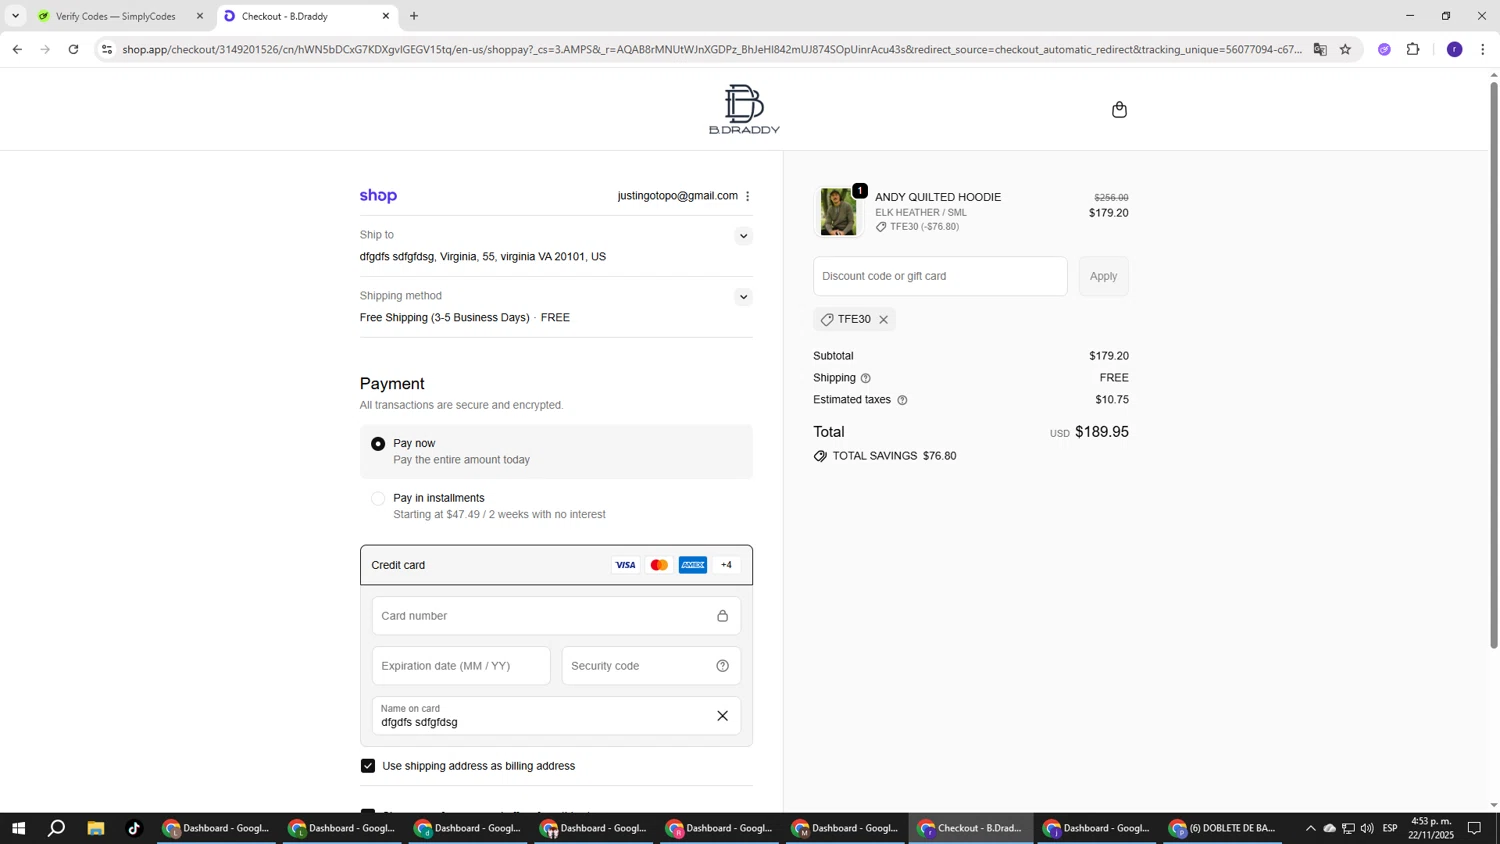Image resolution: width=1500 pixels, height=844 pixels.
Task: Open TikTok from the taskbar
Action: [134, 828]
